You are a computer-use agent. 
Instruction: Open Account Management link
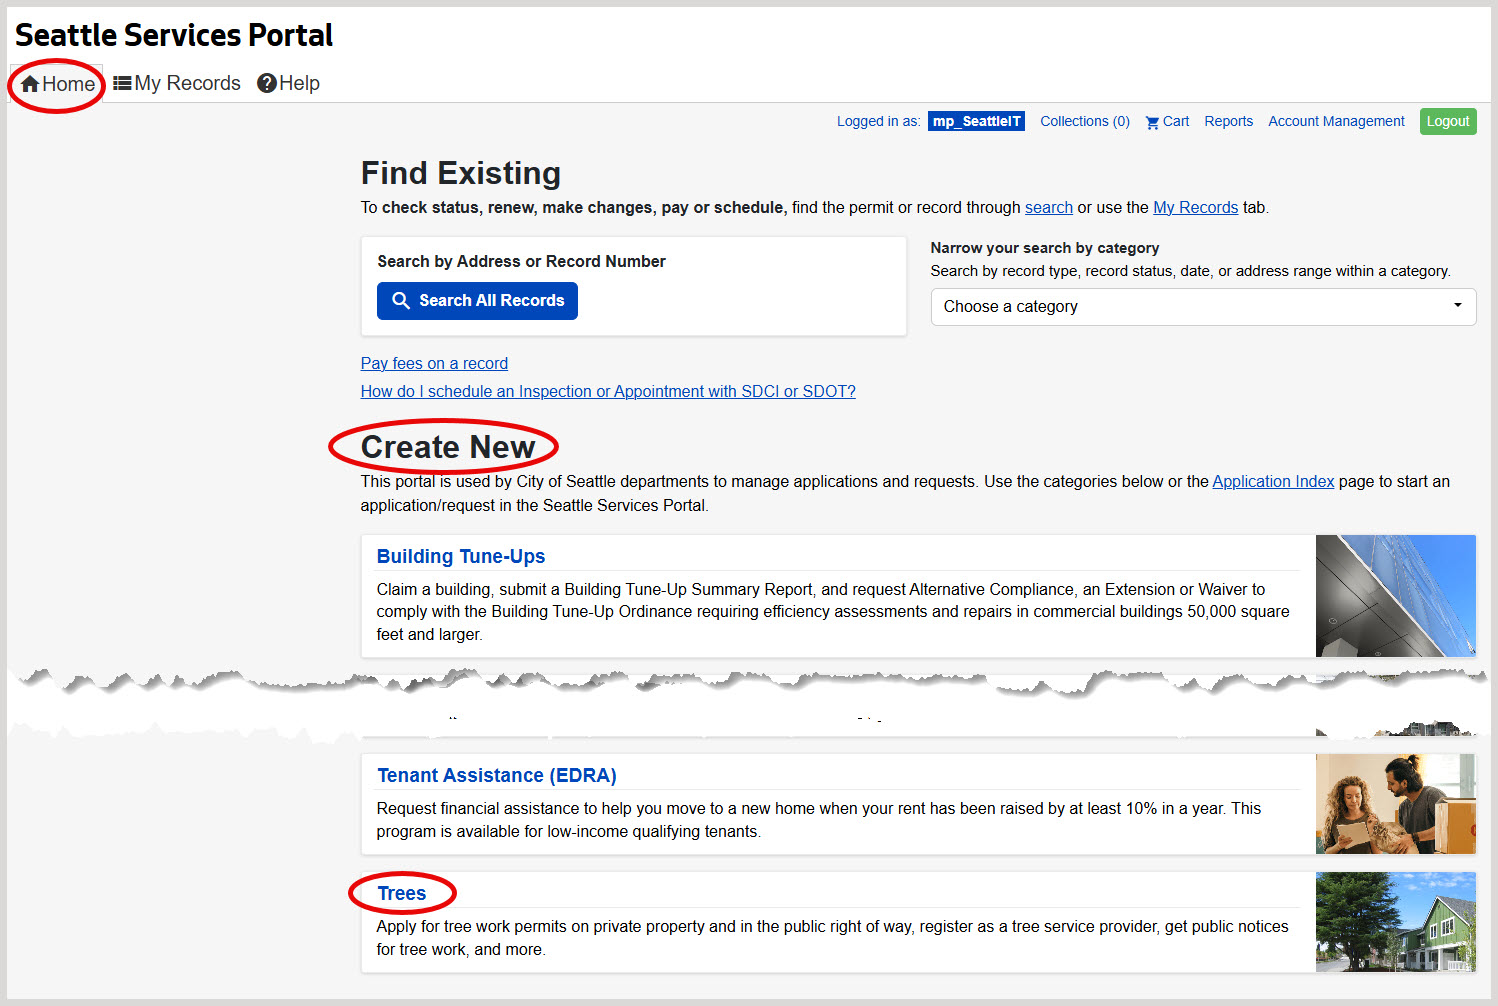click(1336, 121)
